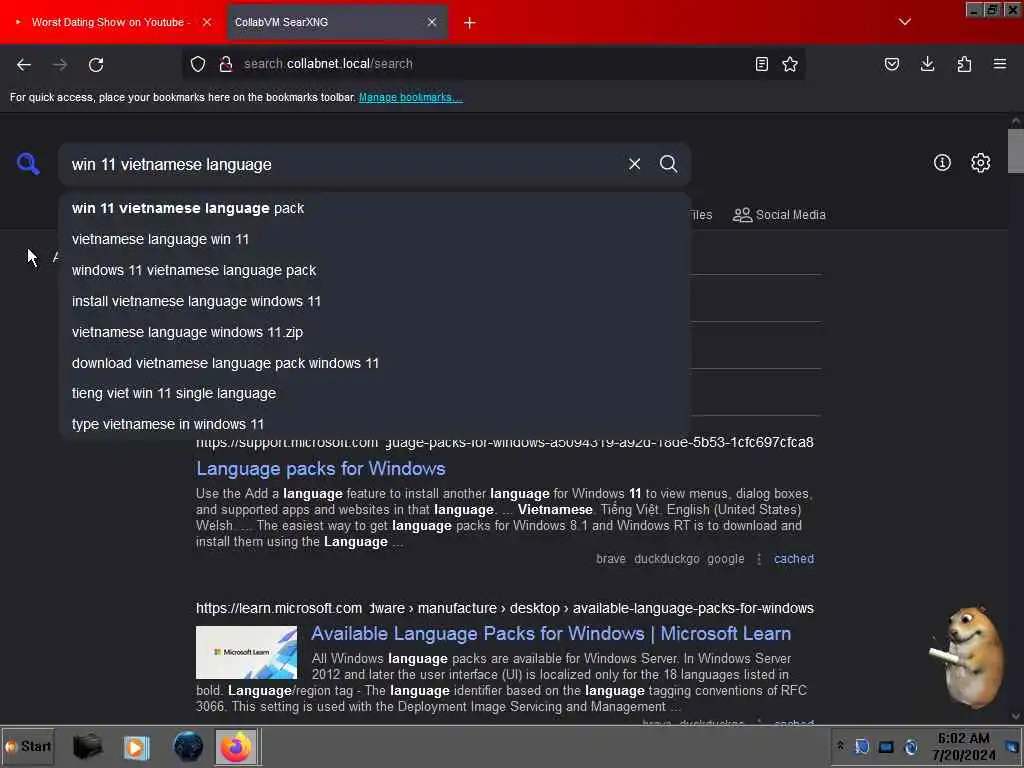
Task: Open the media player taskbar icon
Action: [x=136, y=746]
